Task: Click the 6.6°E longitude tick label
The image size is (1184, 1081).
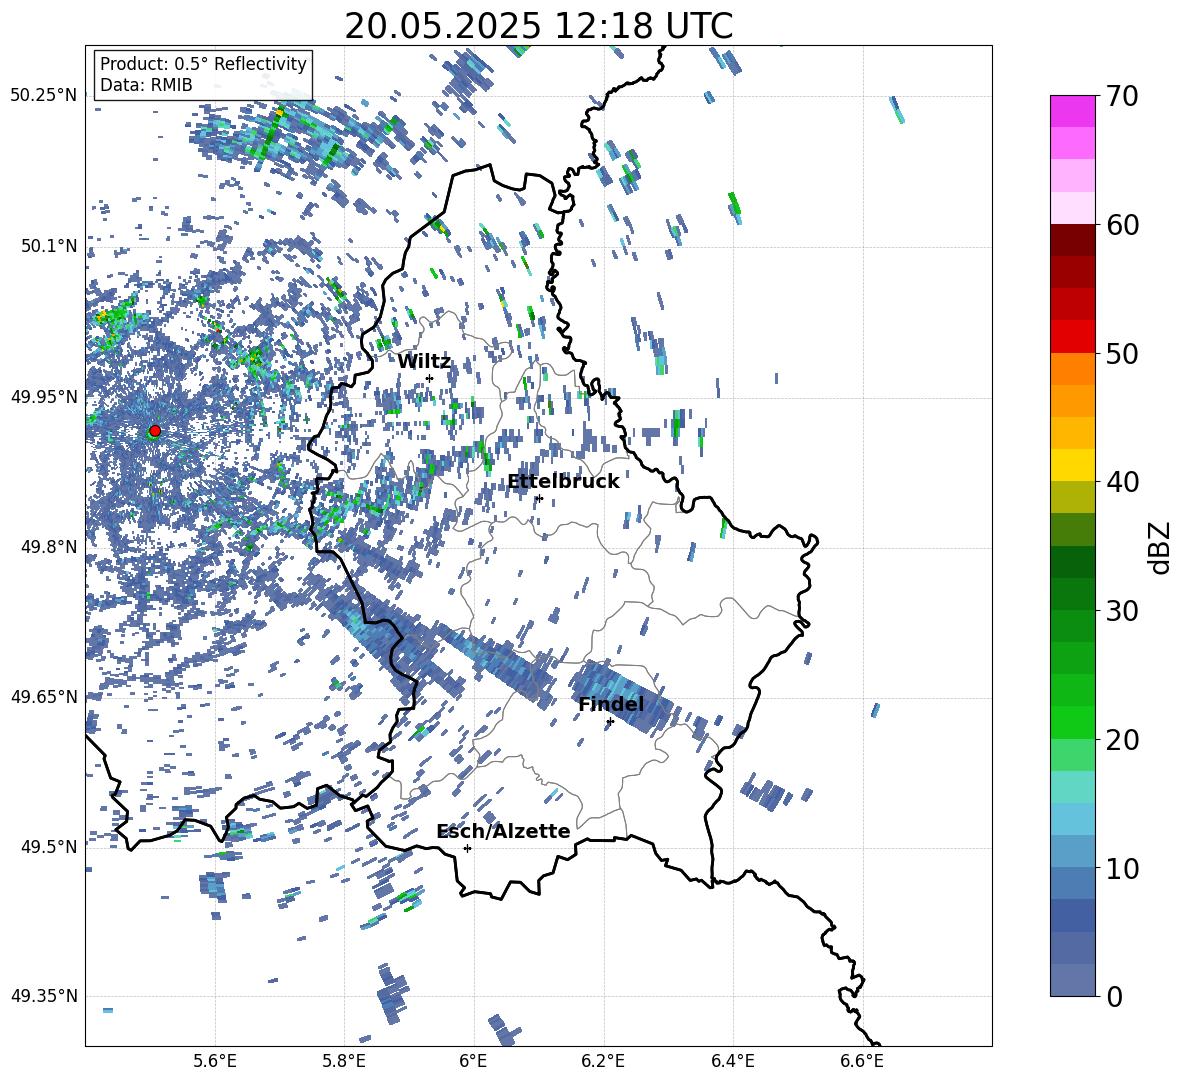Action: 862,1061
